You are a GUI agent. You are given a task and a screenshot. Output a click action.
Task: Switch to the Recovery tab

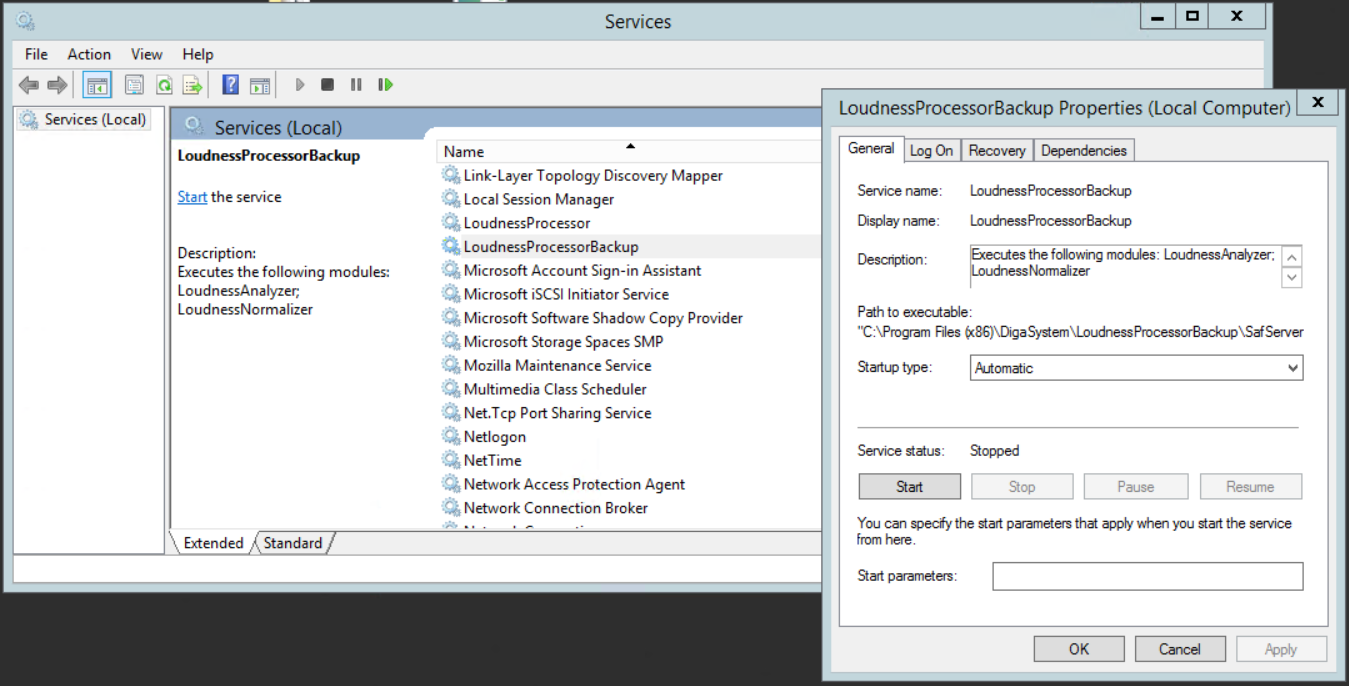point(996,151)
